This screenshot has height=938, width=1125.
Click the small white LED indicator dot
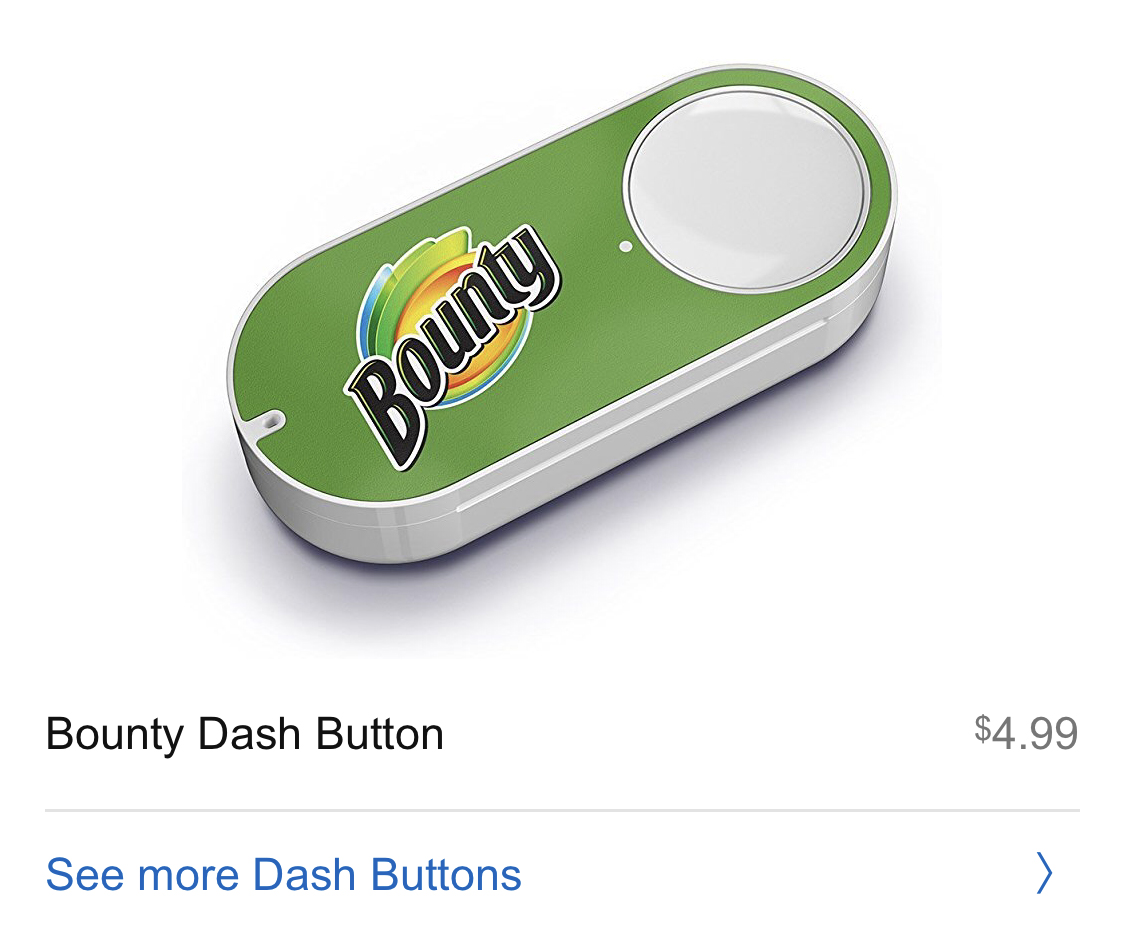625,246
